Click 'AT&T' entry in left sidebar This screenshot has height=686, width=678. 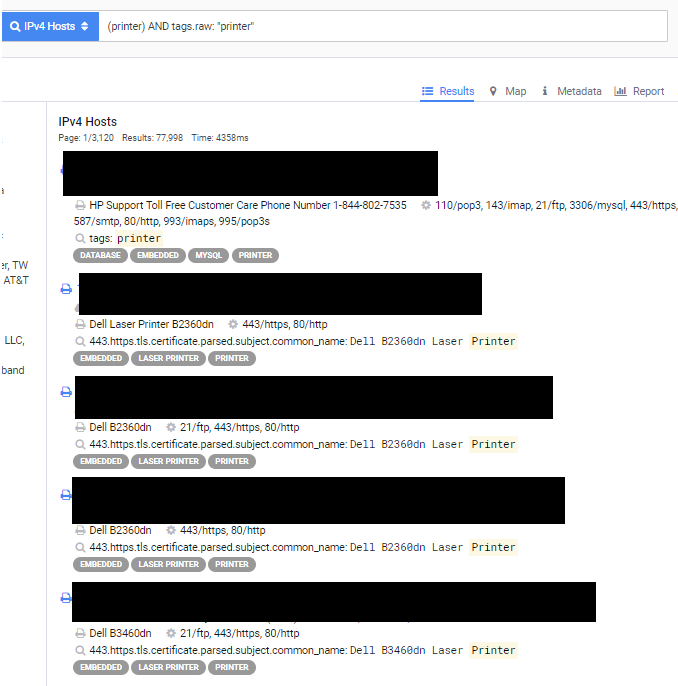16,280
